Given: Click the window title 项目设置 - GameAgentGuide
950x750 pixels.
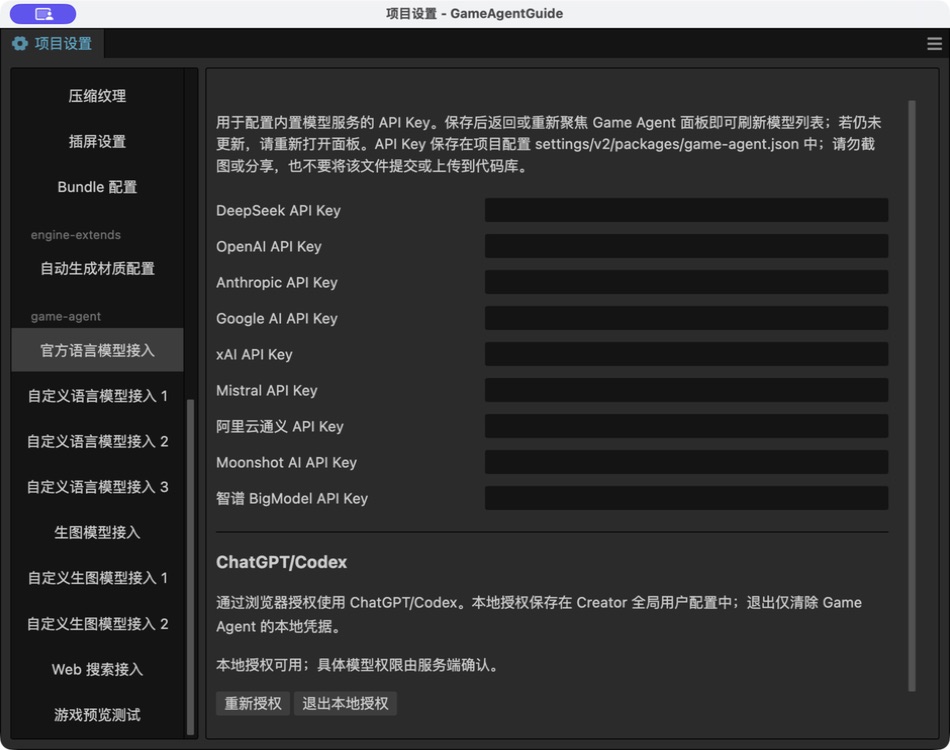Looking at the screenshot, I should pyautogui.click(x=474, y=13).
